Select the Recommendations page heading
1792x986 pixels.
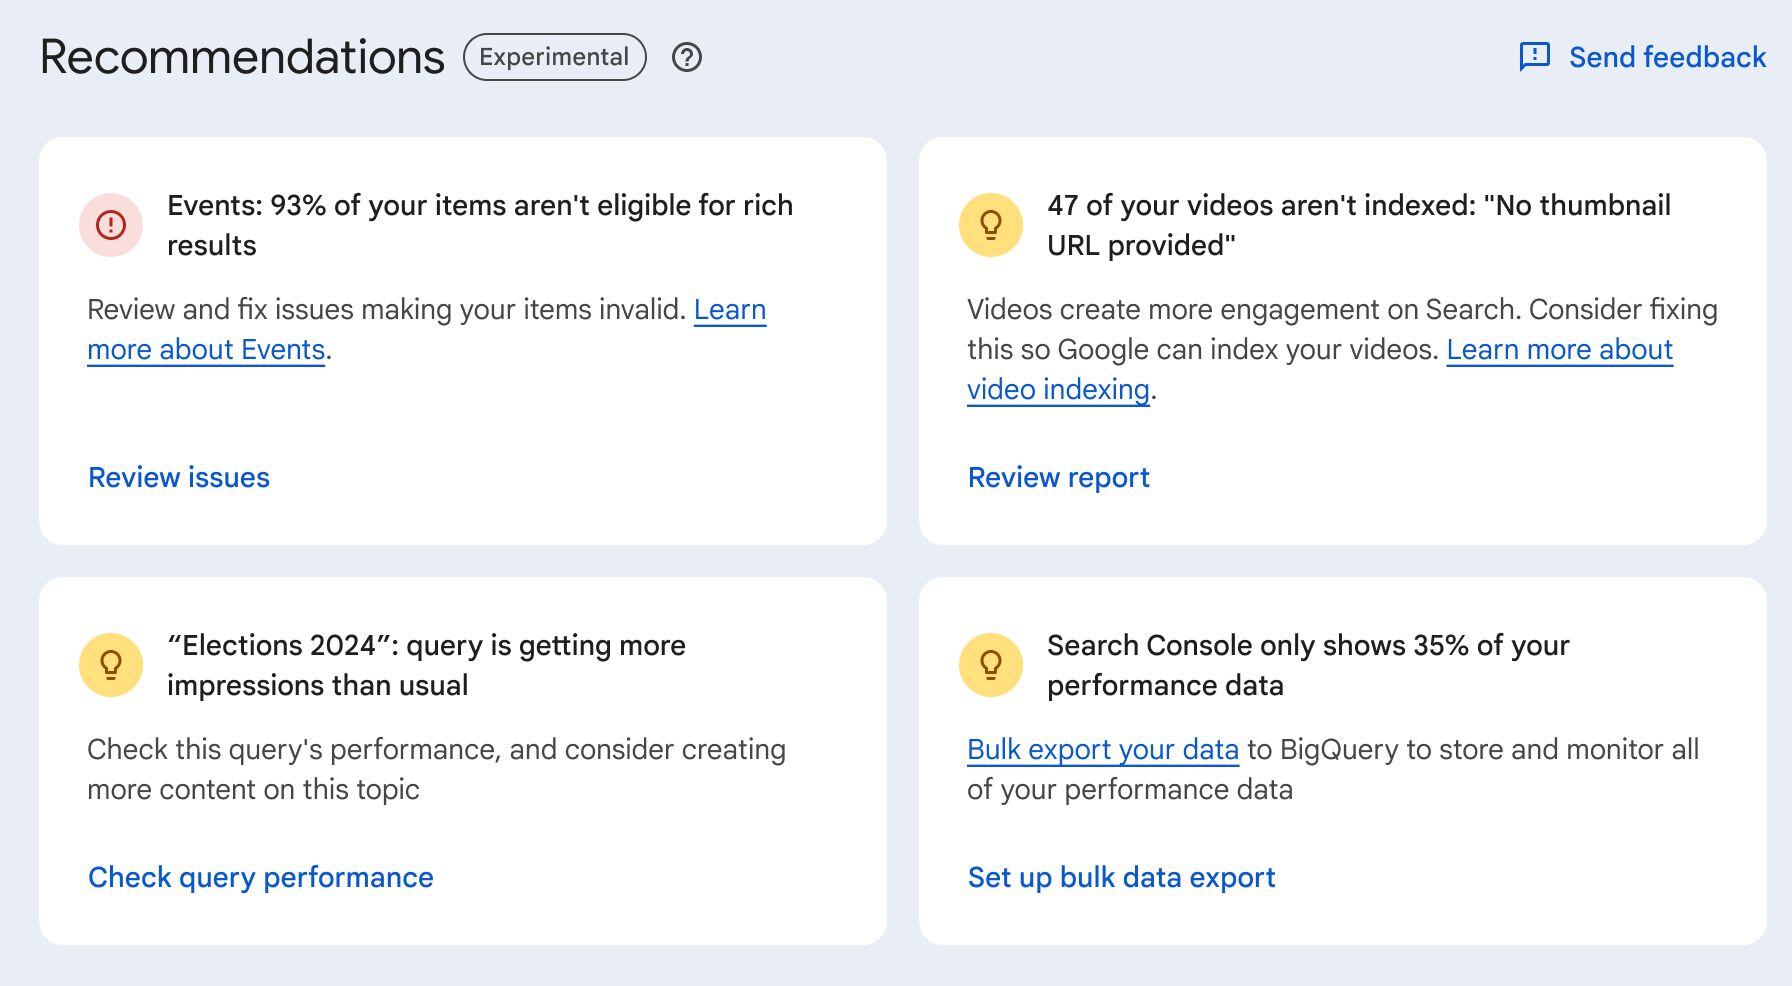[x=241, y=57]
